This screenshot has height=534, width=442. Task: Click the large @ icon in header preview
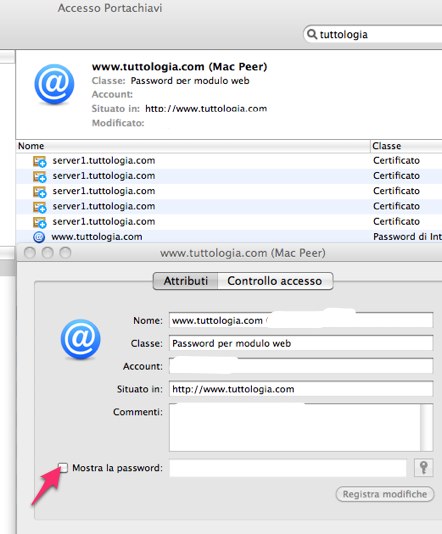coord(54,84)
